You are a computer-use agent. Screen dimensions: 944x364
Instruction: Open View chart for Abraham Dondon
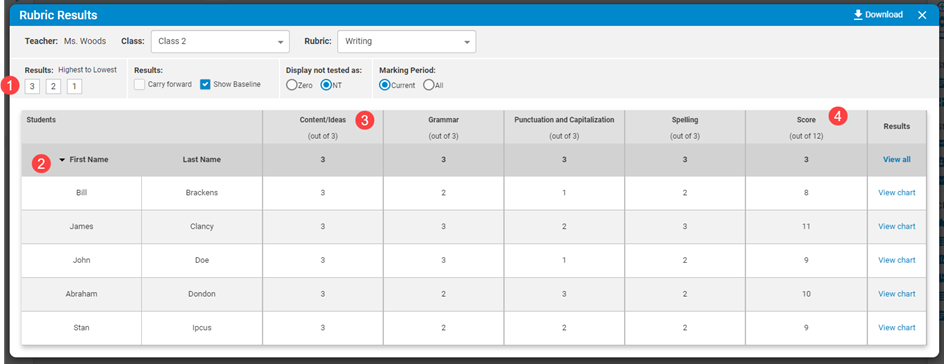coord(896,294)
